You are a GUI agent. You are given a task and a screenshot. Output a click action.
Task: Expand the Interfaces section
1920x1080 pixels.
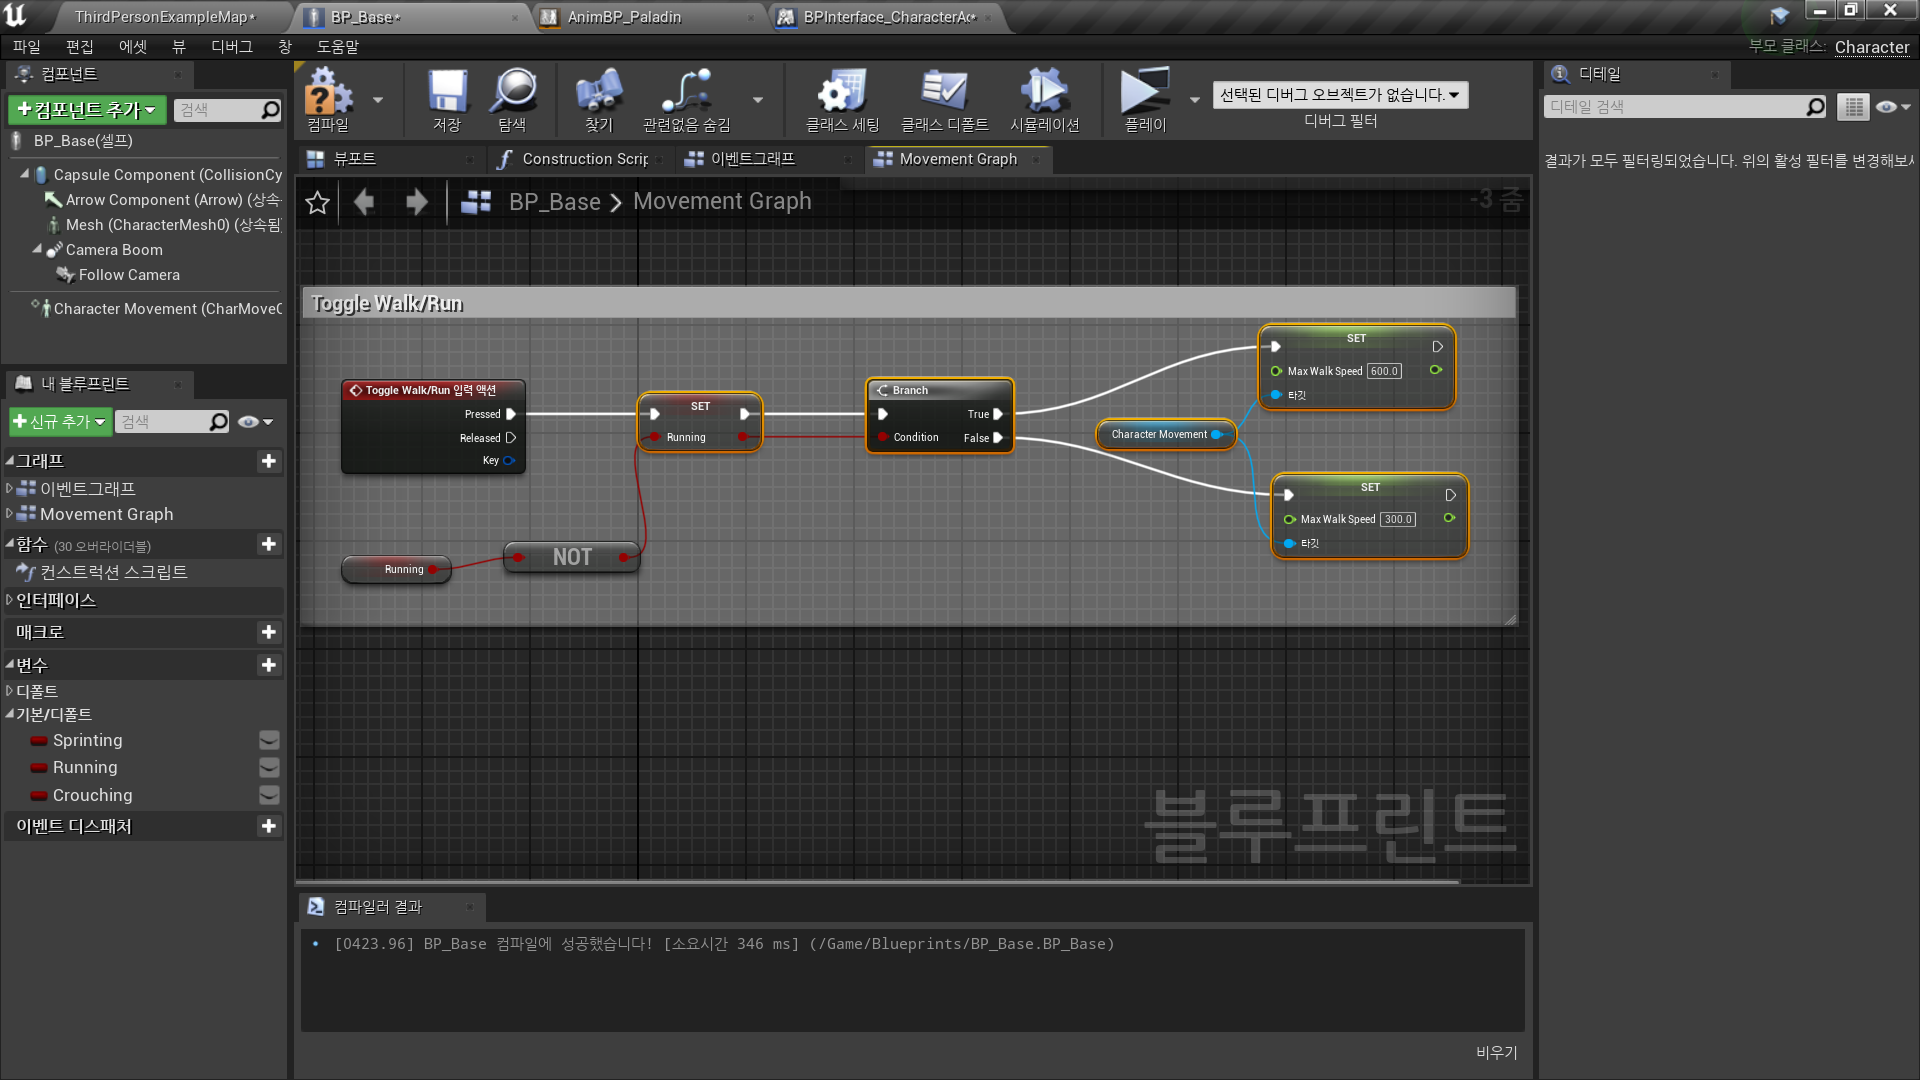55,600
